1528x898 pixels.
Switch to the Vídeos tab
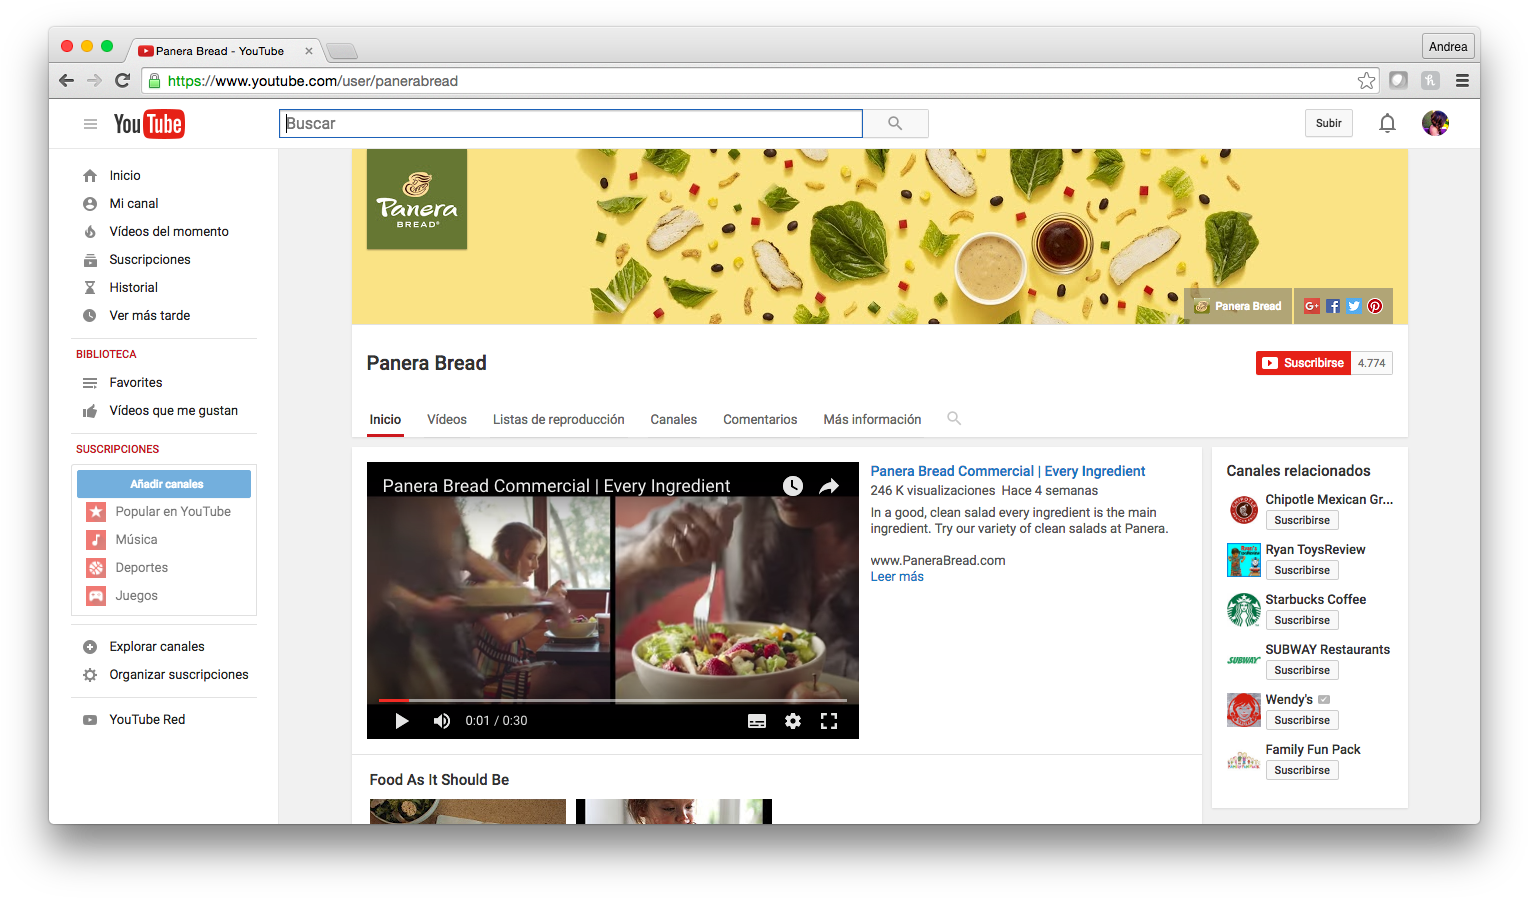pyautogui.click(x=446, y=420)
